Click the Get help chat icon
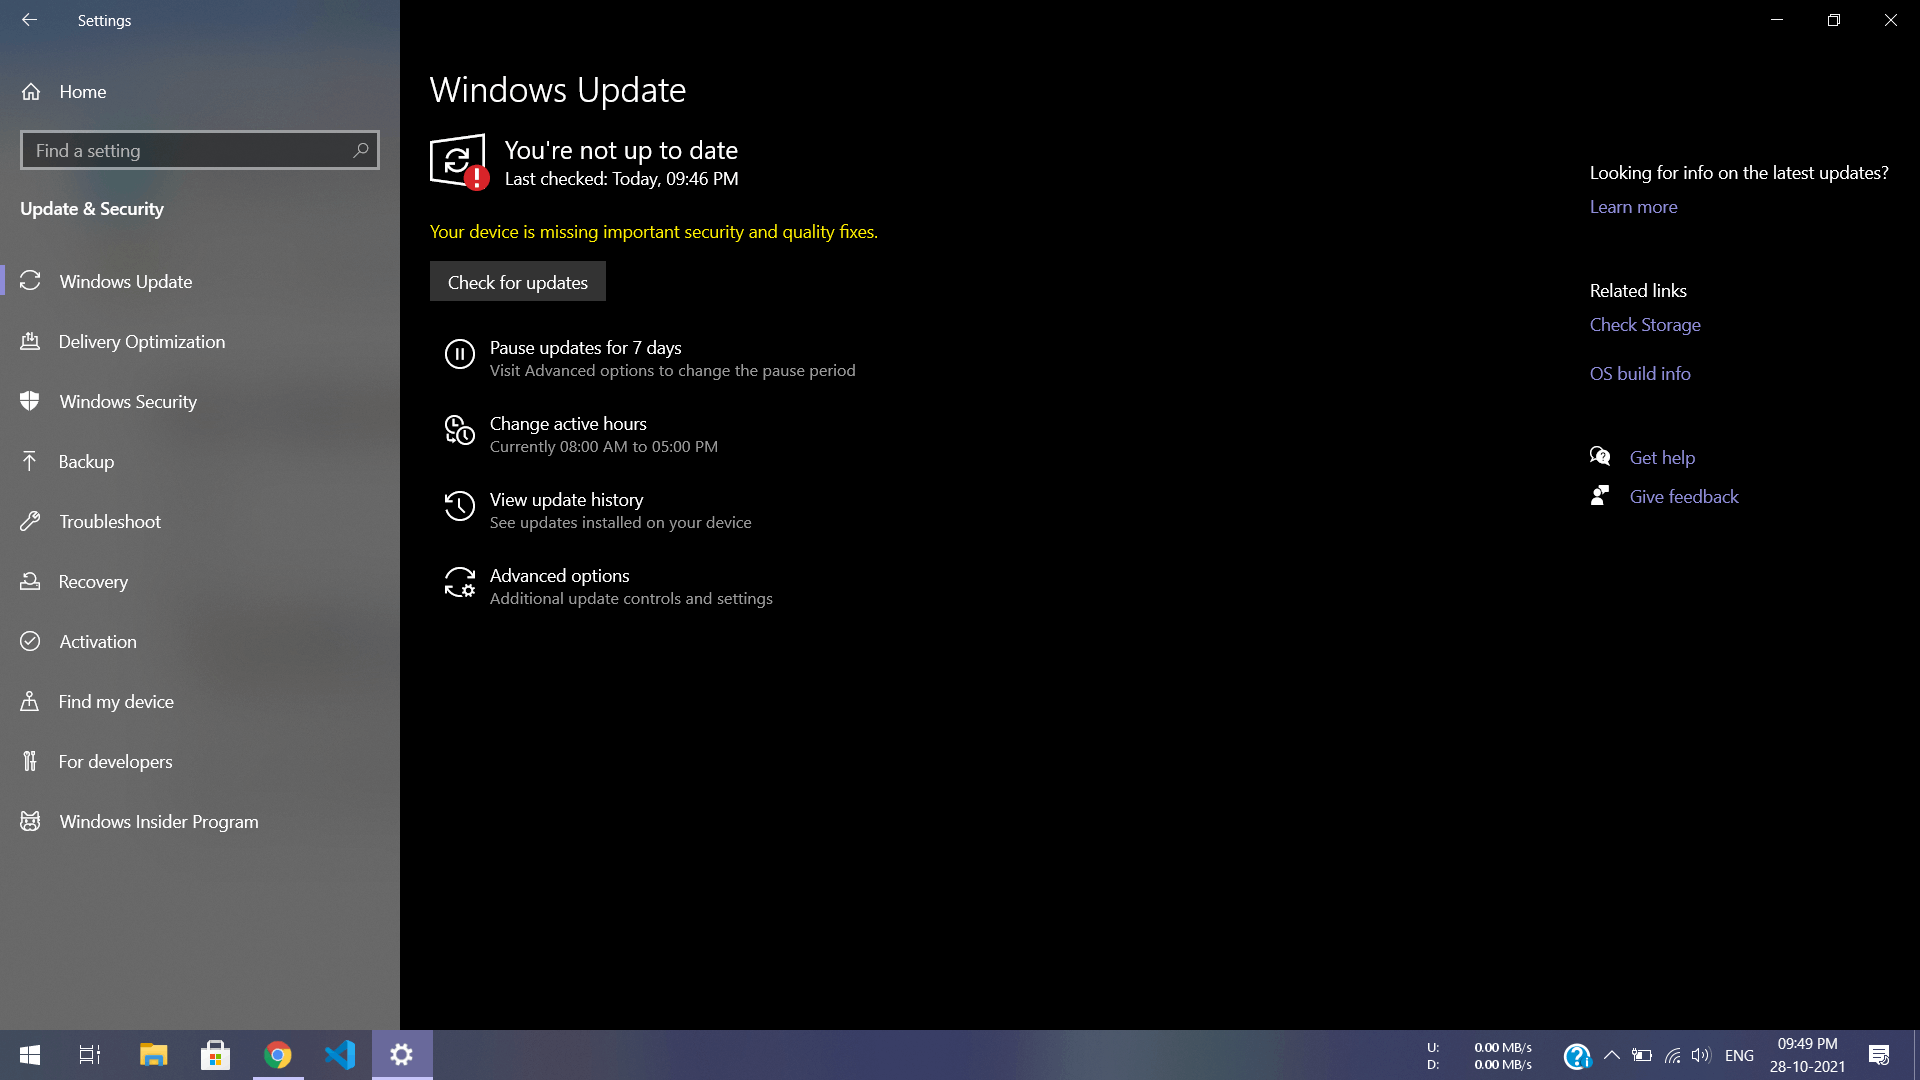Viewport: 1920px width, 1080px height. tap(1600, 457)
